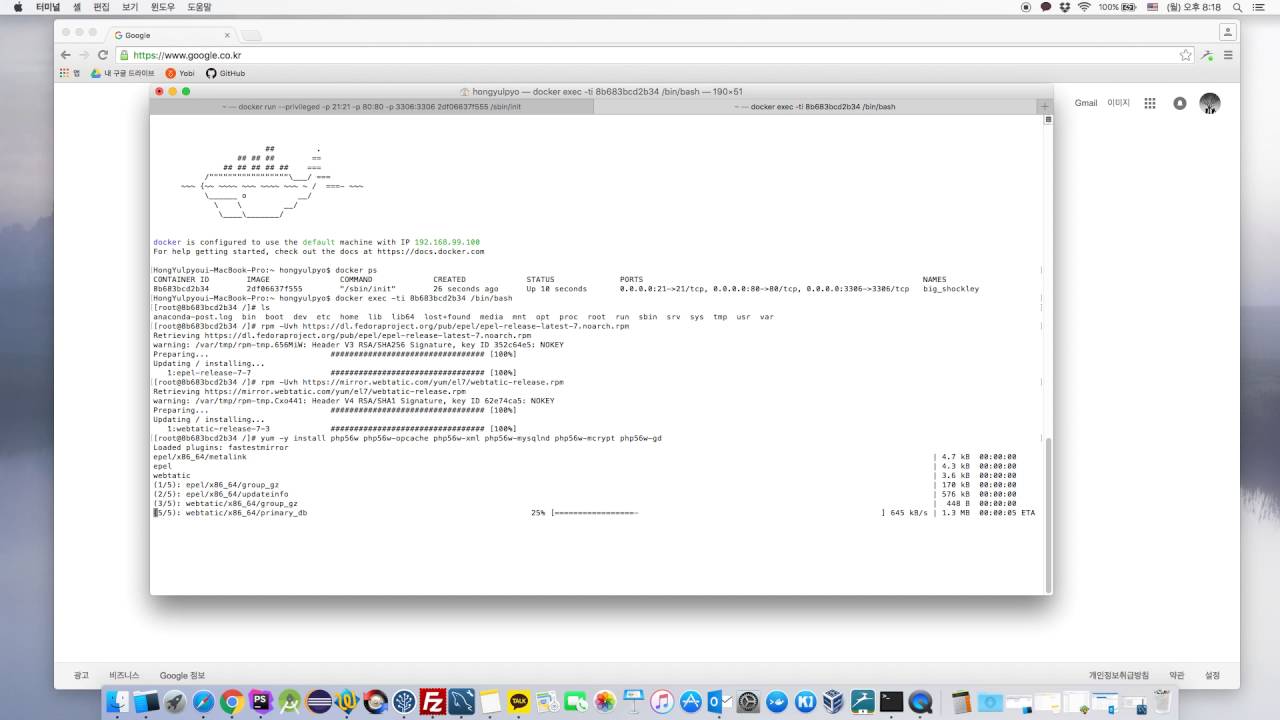Open the Chrome profile button
The height and width of the screenshot is (720, 1280).
(x=1228, y=32)
